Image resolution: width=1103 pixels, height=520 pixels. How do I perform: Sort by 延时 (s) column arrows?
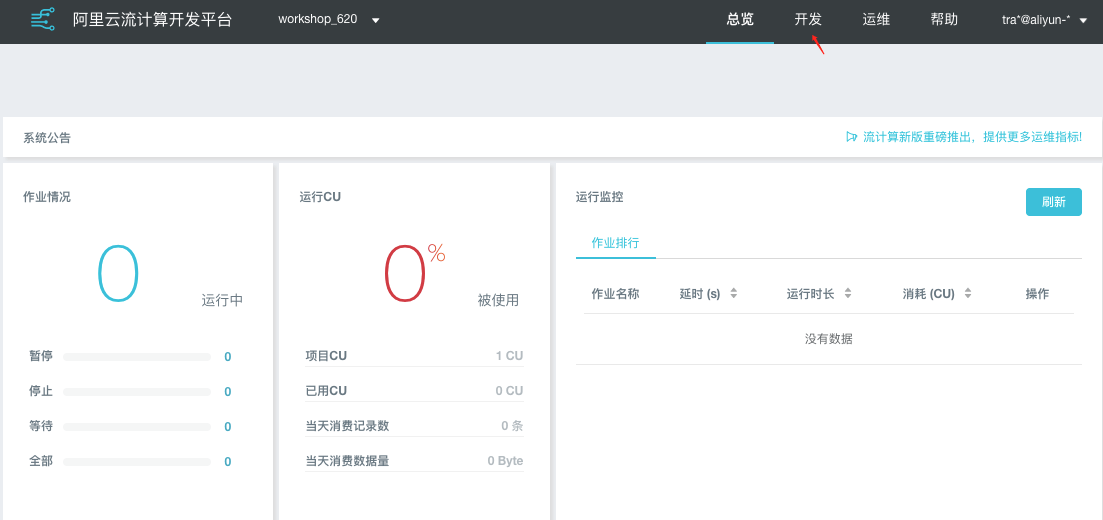tap(734, 293)
